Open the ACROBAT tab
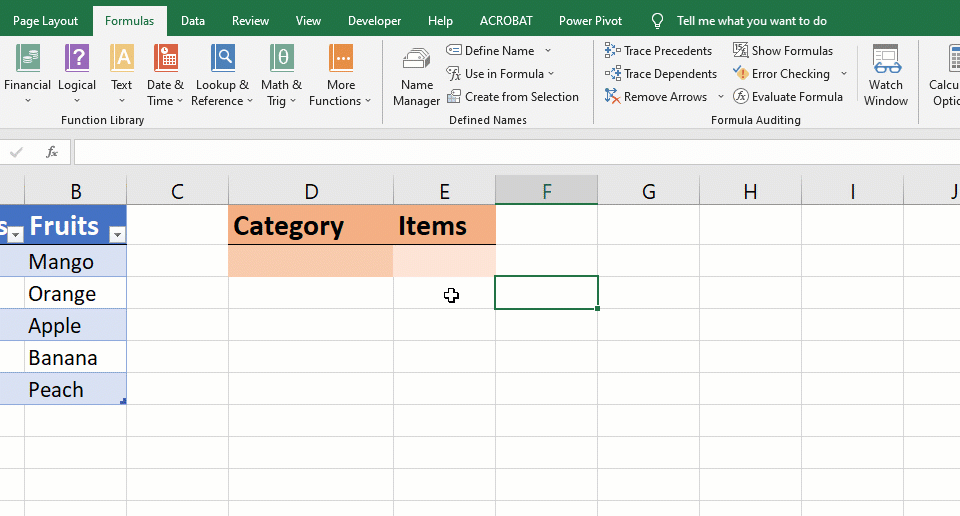The width and height of the screenshot is (960, 516). tap(506, 21)
